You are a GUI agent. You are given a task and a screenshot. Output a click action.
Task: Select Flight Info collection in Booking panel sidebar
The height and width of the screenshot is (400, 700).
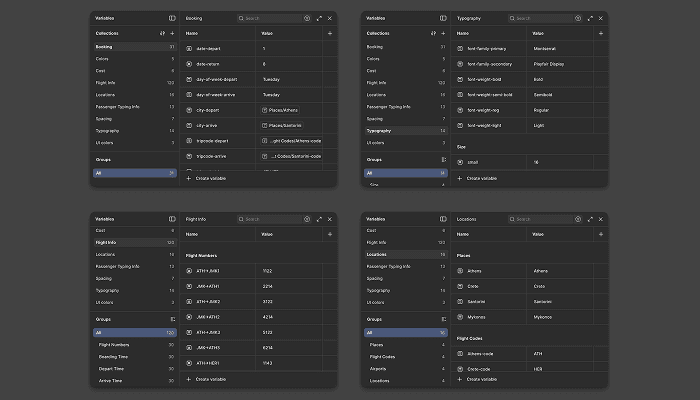pyautogui.click(x=135, y=83)
